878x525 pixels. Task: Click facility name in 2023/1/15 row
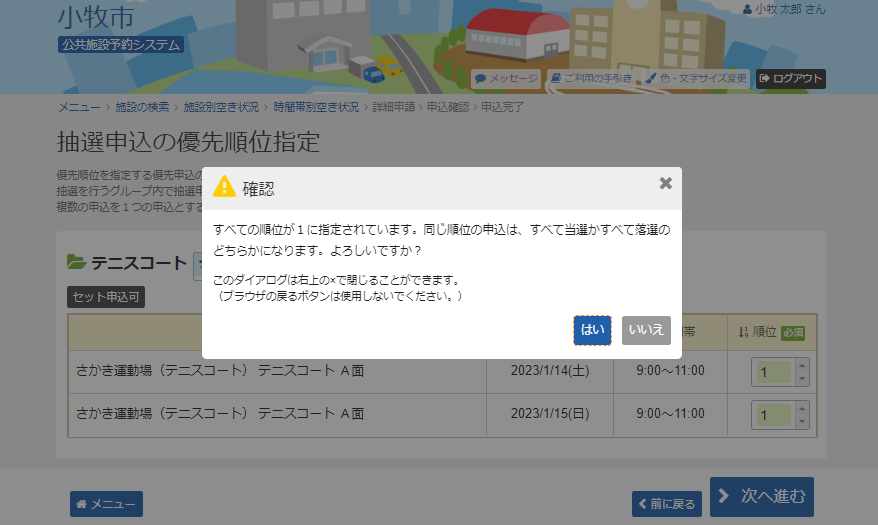coord(220,414)
